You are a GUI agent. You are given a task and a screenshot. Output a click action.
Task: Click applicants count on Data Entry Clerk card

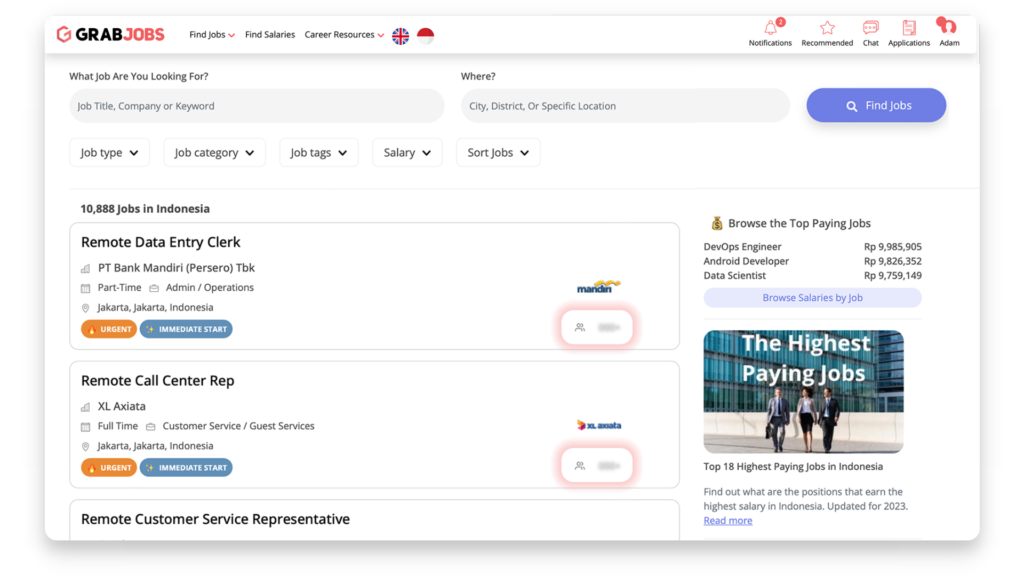click(x=597, y=327)
